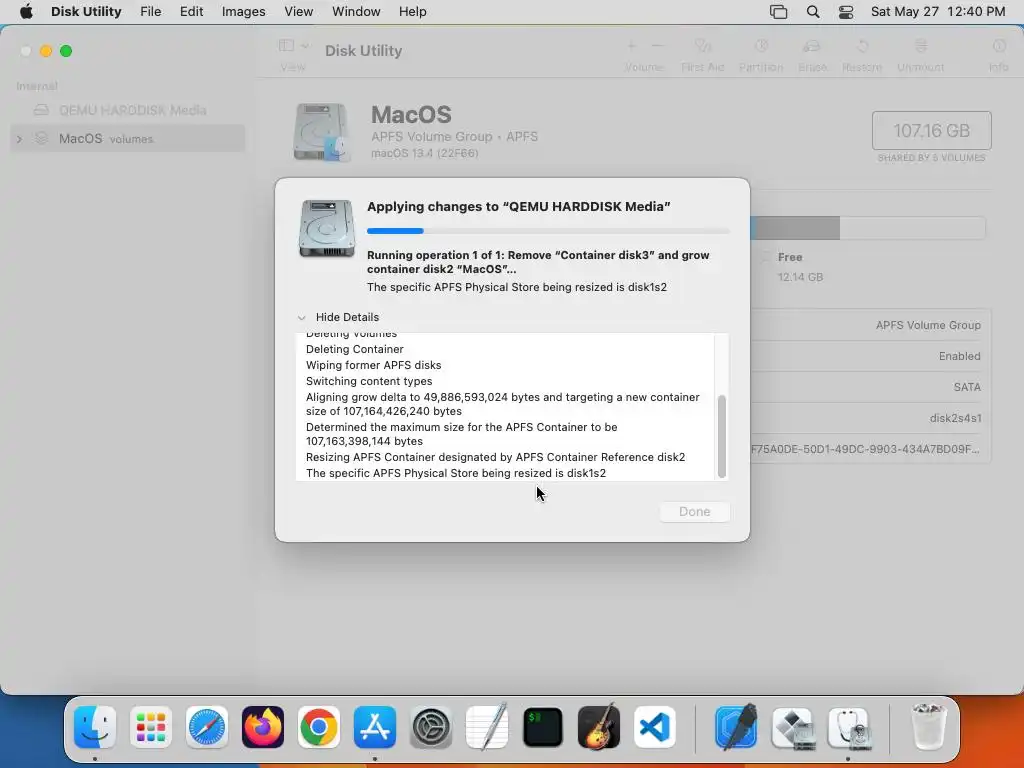The height and width of the screenshot is (768, 1024).
Task: Open the View menu
Action: coord(298,12)
